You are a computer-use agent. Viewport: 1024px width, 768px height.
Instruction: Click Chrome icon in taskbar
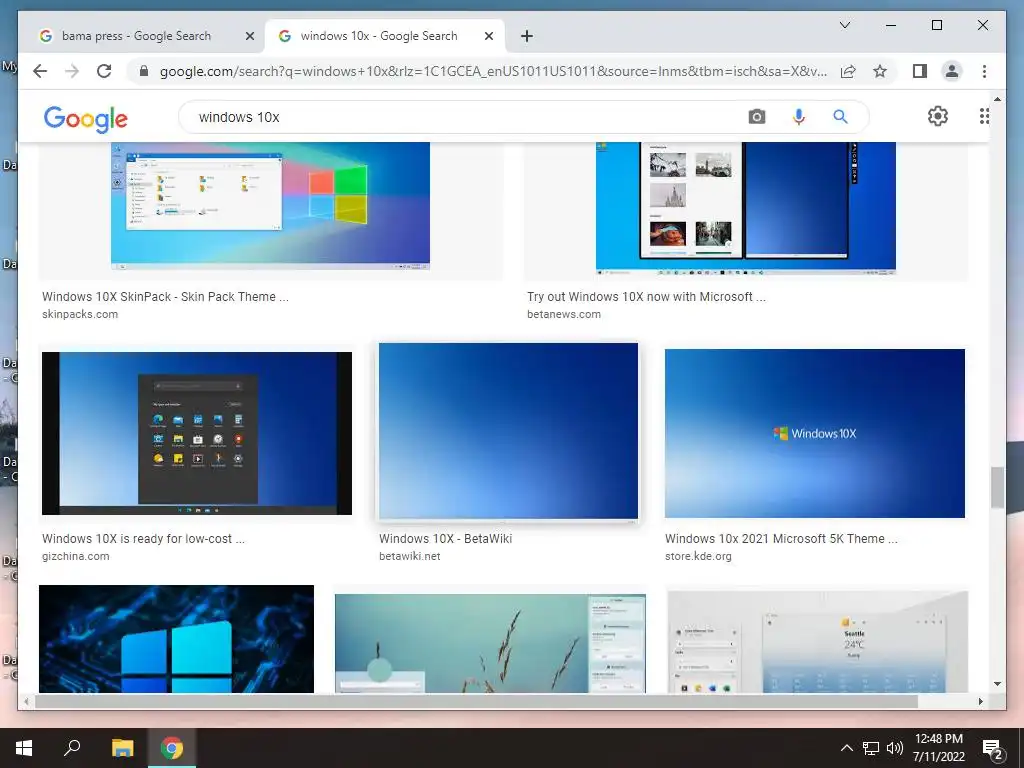172,748
